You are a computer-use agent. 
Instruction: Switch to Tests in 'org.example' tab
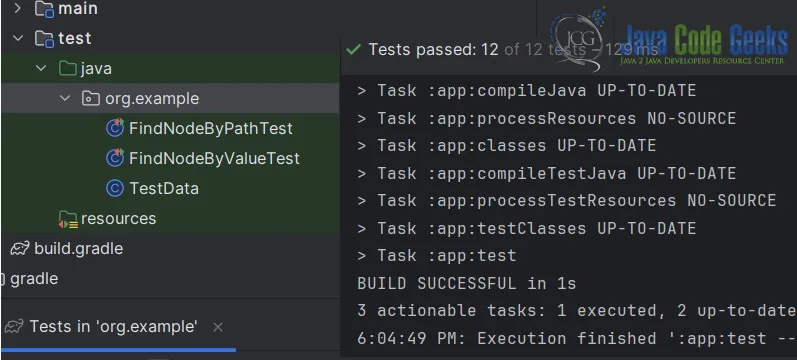[113, 326]
